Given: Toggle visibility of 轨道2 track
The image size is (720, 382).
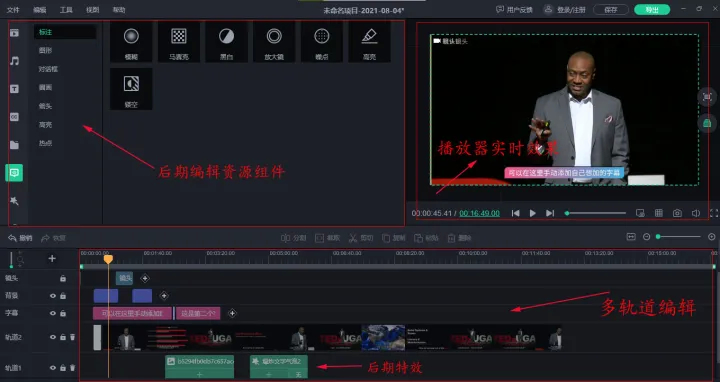Looking at the screenshot, I should [53, 337].
